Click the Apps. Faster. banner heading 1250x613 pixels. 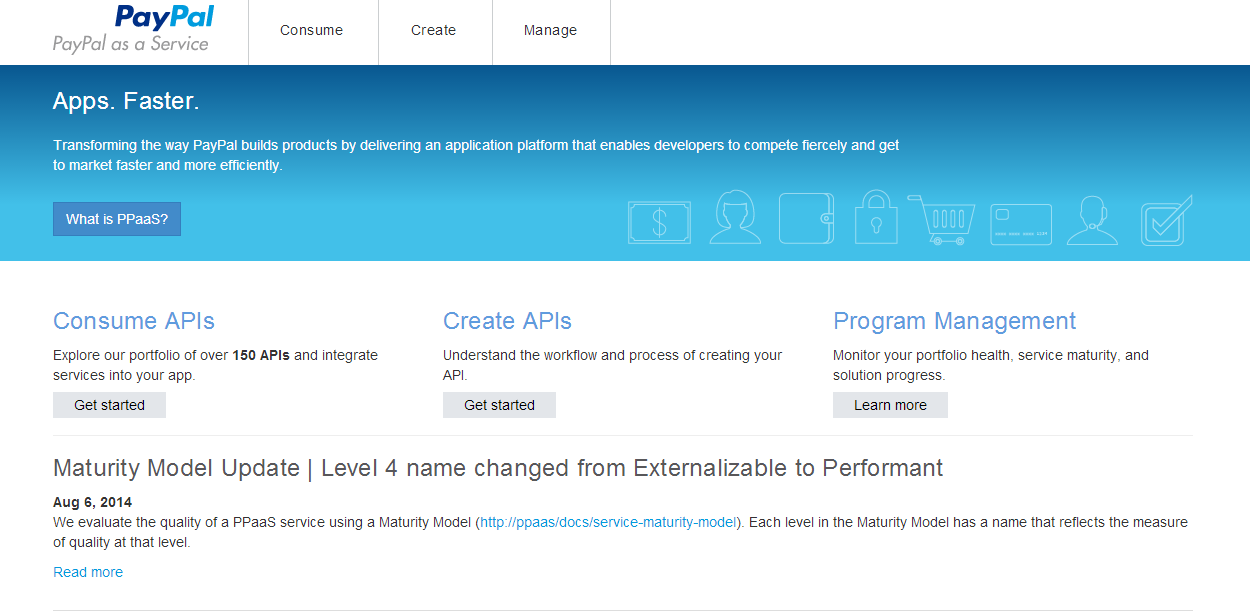126,101
